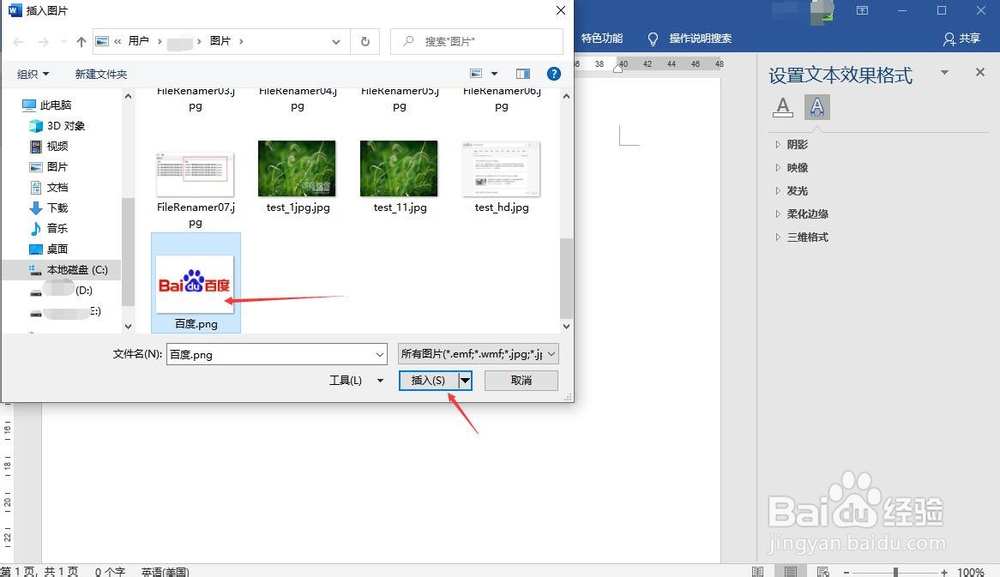Select 3D Objects (3D 对象) folder
This screenshot has width=1000, height=577.
click(x=57, y=126)
